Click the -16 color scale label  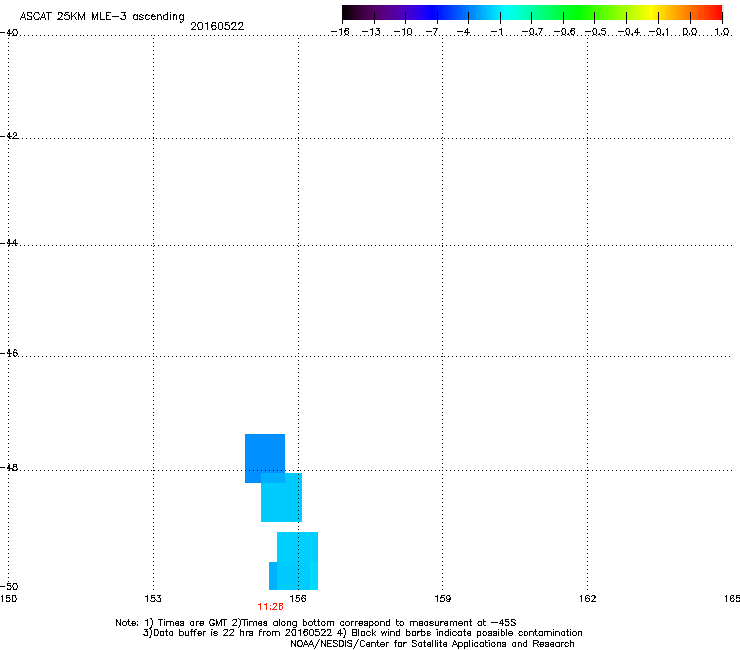[340, 32]
